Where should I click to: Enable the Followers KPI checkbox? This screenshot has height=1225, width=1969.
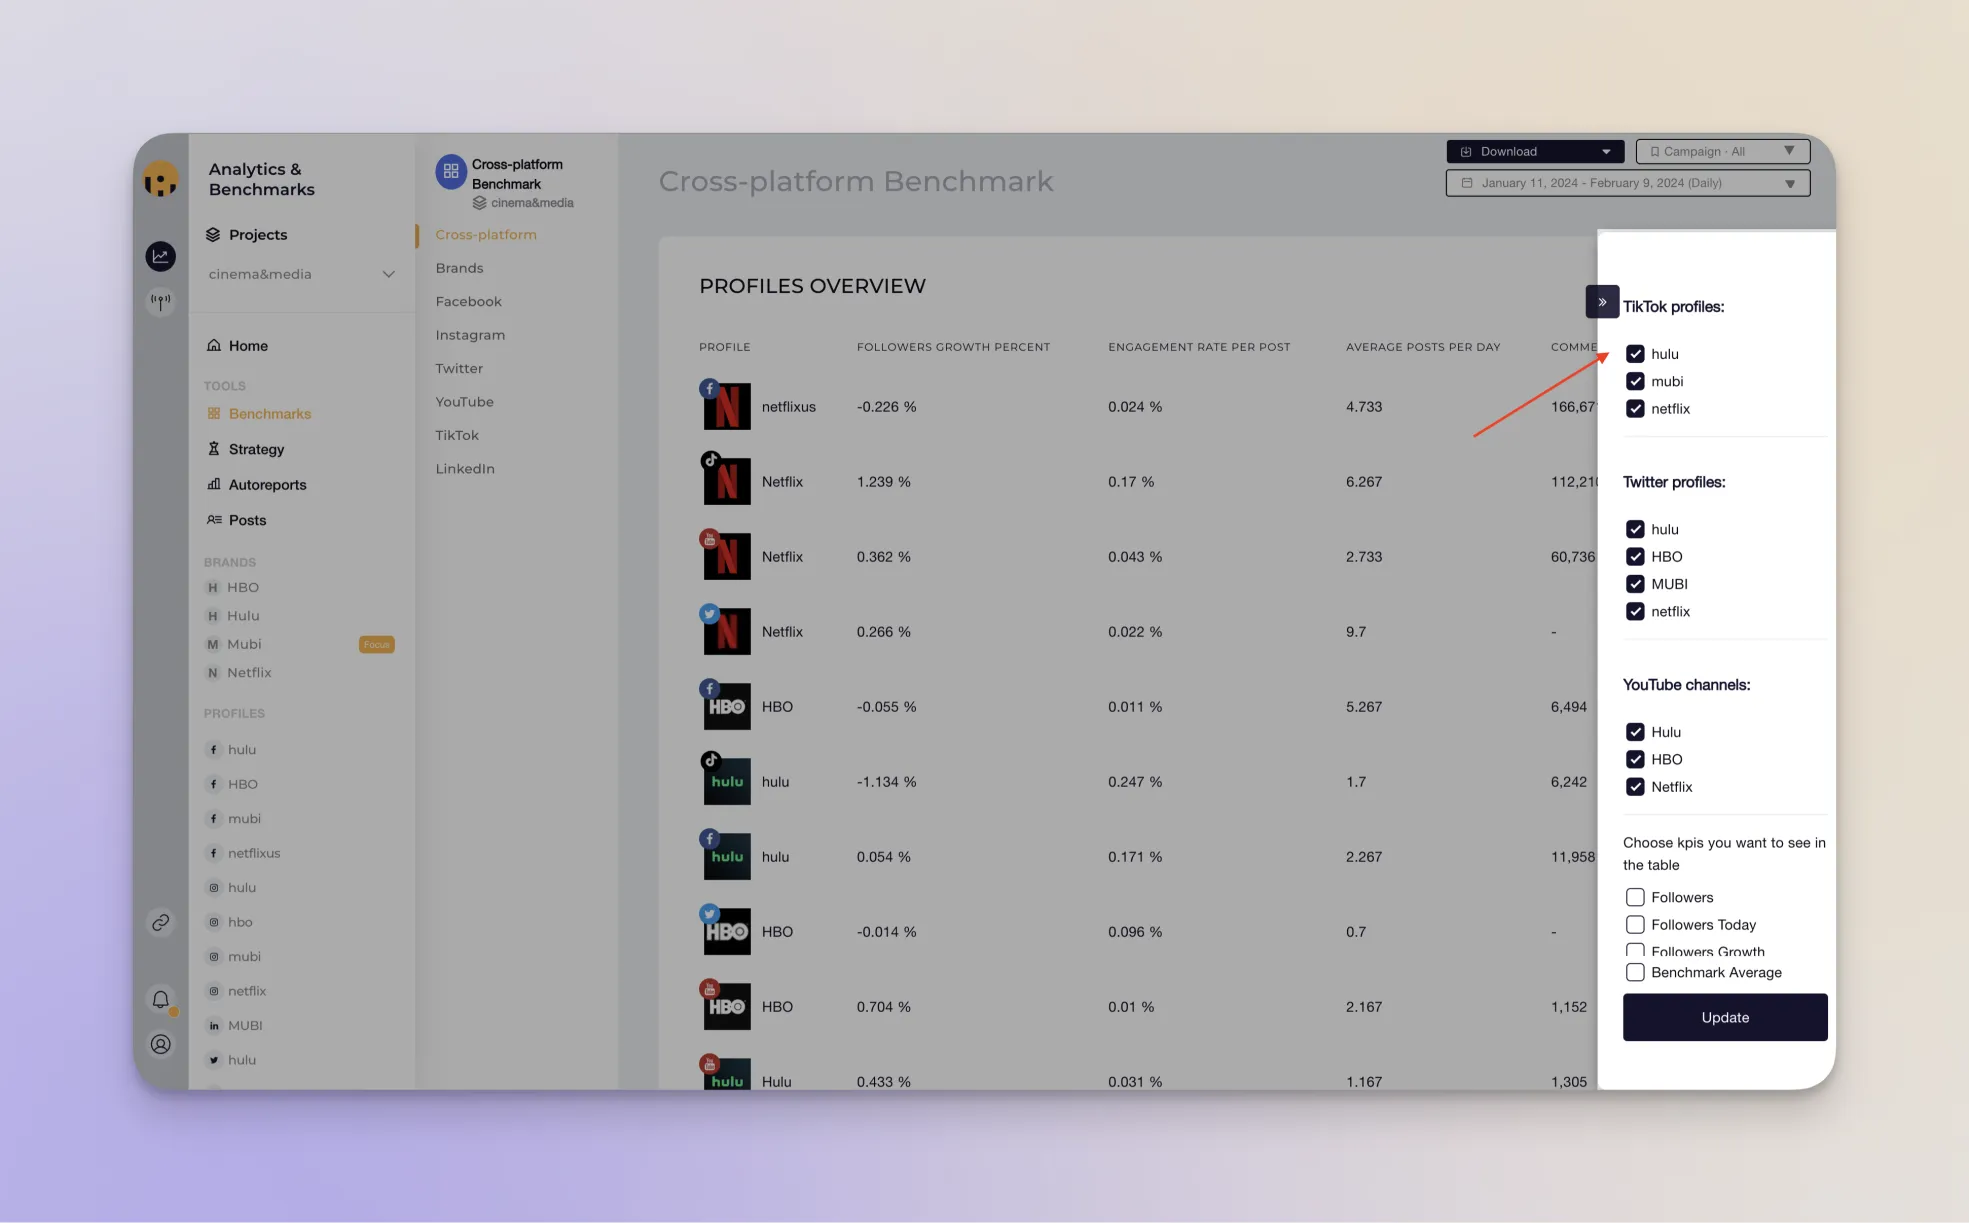pos(1635,897)
